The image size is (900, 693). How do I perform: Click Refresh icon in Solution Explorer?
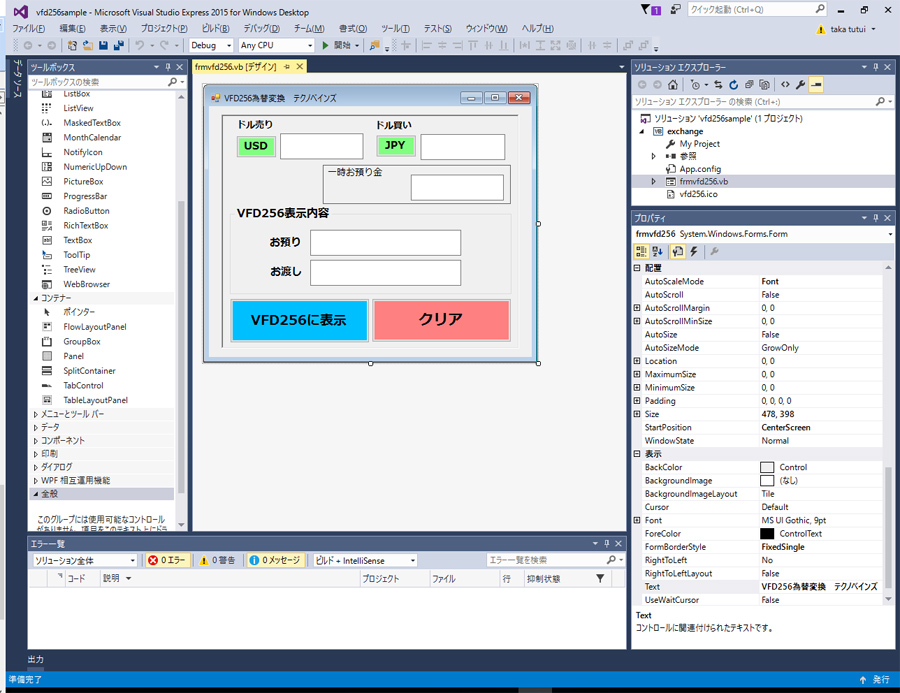(x=734, y=85)
